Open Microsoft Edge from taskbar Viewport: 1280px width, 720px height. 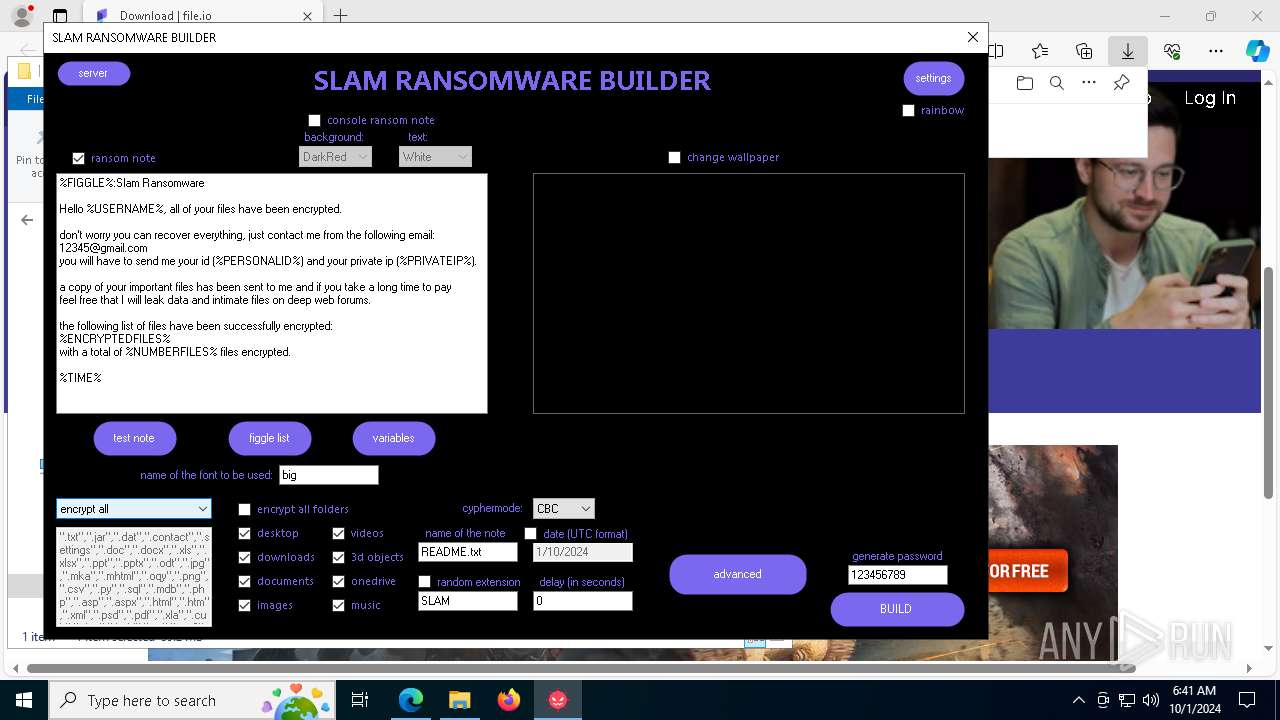tap(411, 700)
